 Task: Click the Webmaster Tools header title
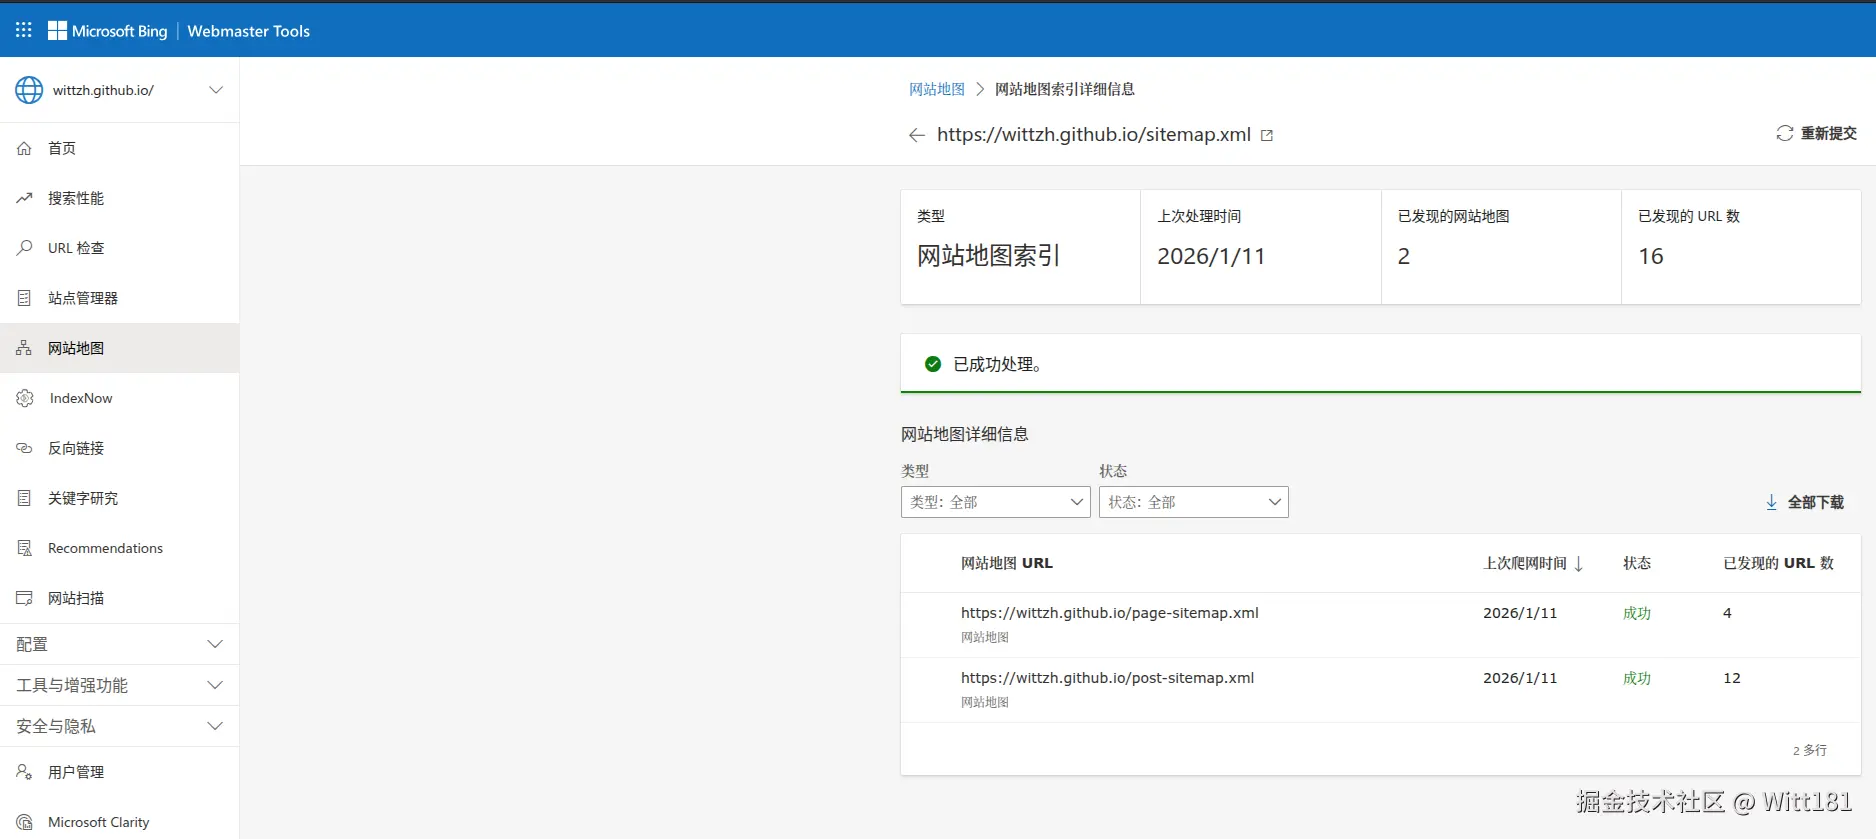249,31
